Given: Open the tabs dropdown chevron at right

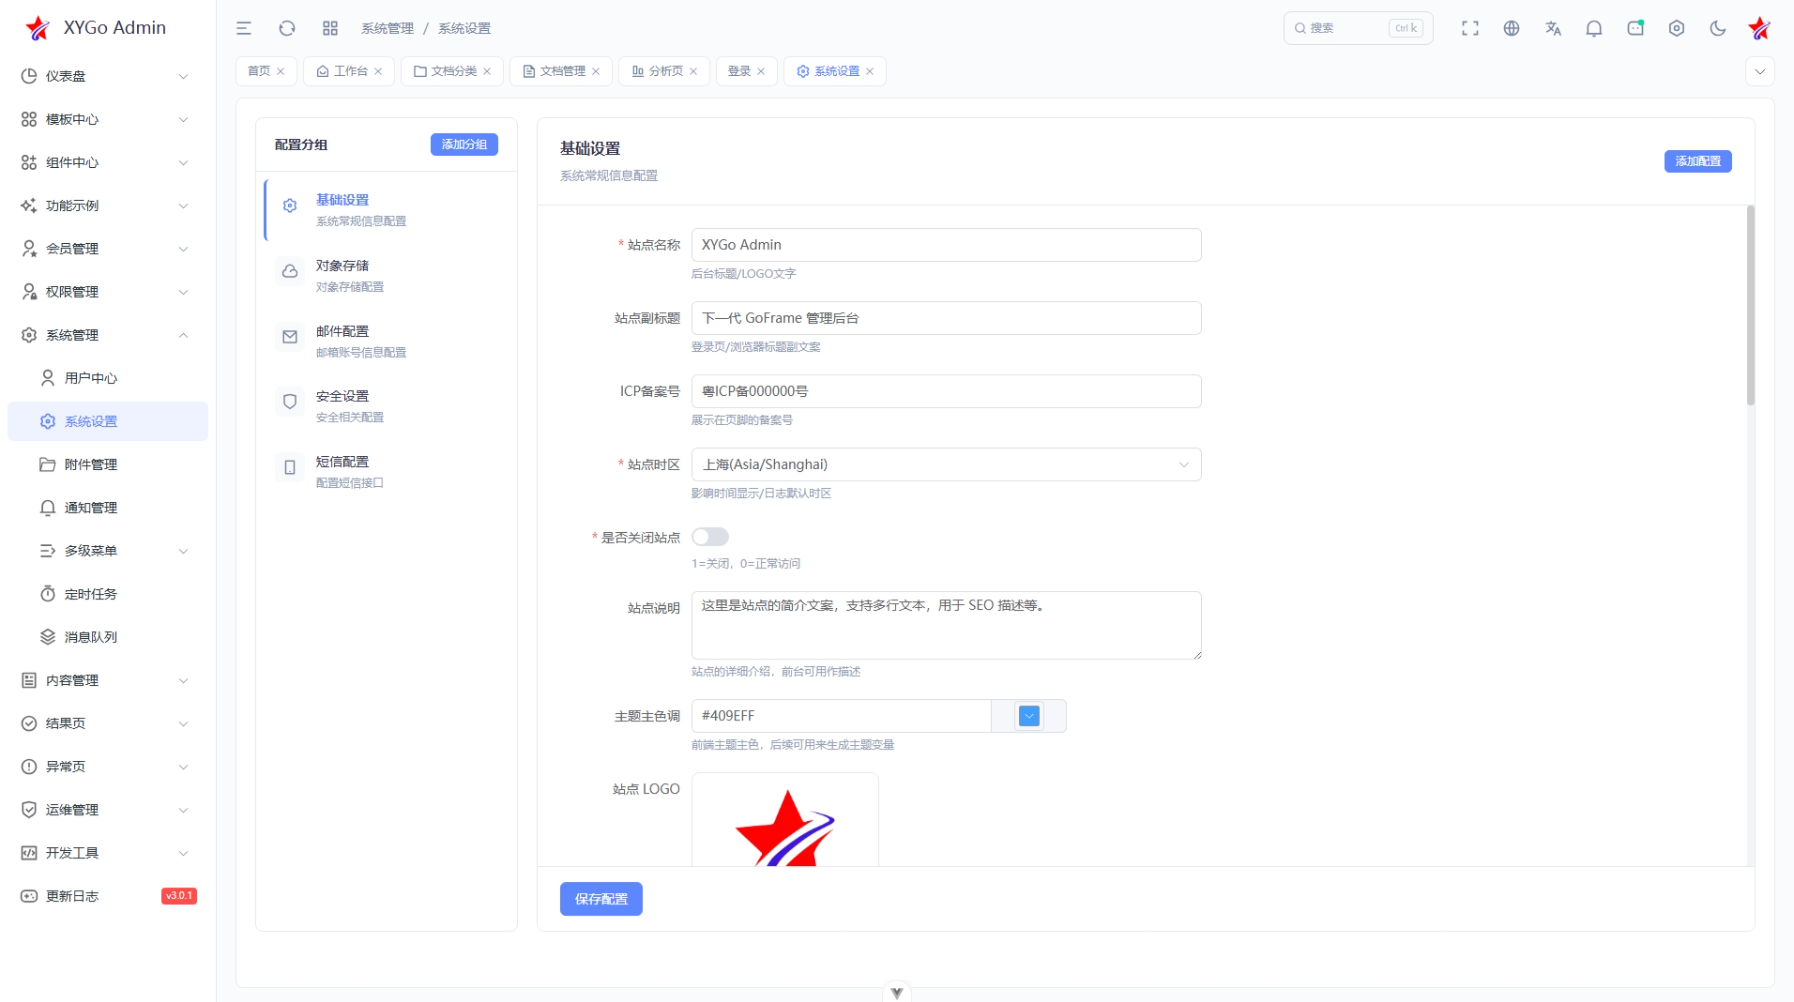Looking at the screenshot, I should point(1760,71).
